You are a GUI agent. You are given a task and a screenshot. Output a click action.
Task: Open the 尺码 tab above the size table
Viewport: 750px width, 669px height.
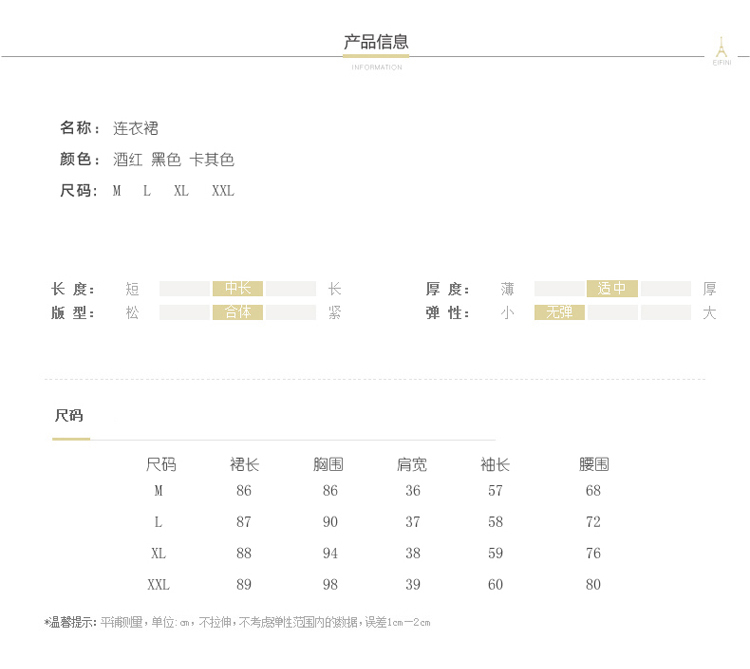69,417
